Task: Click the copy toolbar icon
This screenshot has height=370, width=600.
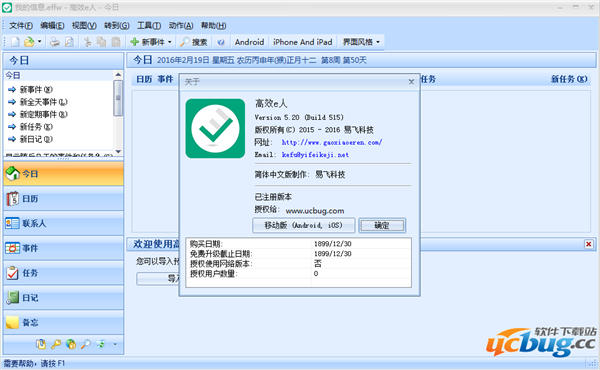Action: click(101, 42)
